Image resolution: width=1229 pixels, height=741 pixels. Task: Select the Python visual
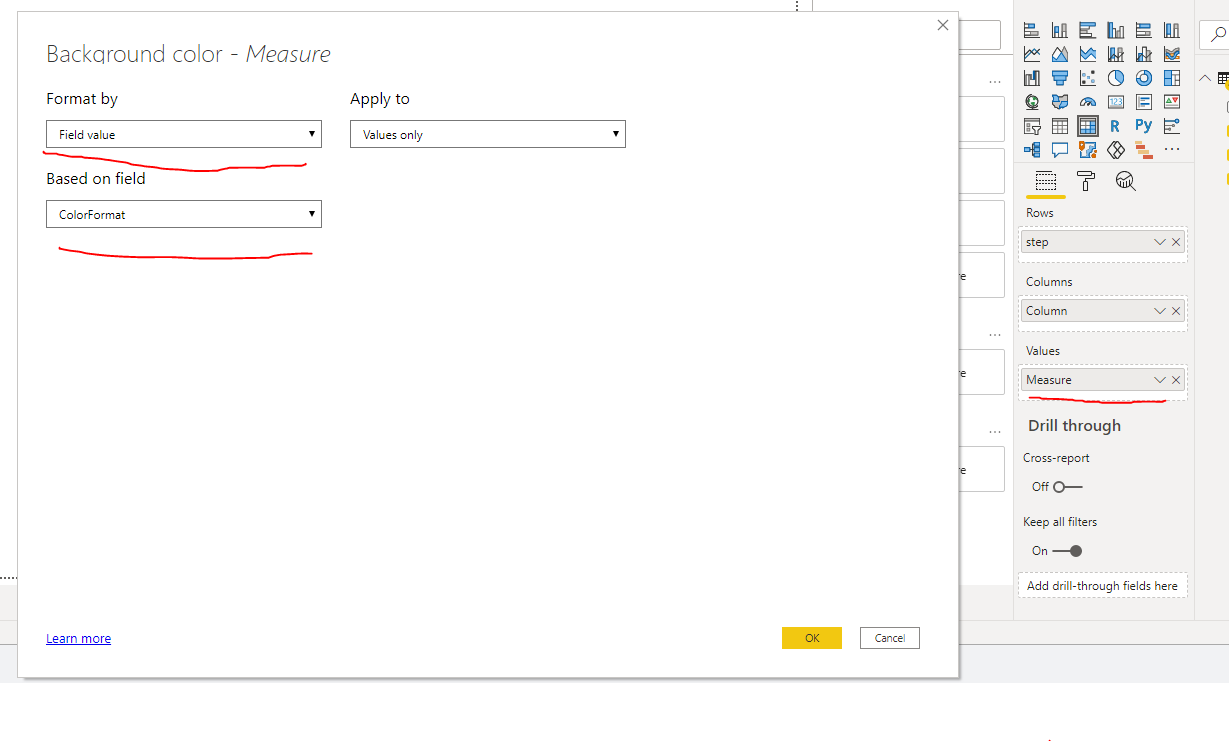point(1144,126)
